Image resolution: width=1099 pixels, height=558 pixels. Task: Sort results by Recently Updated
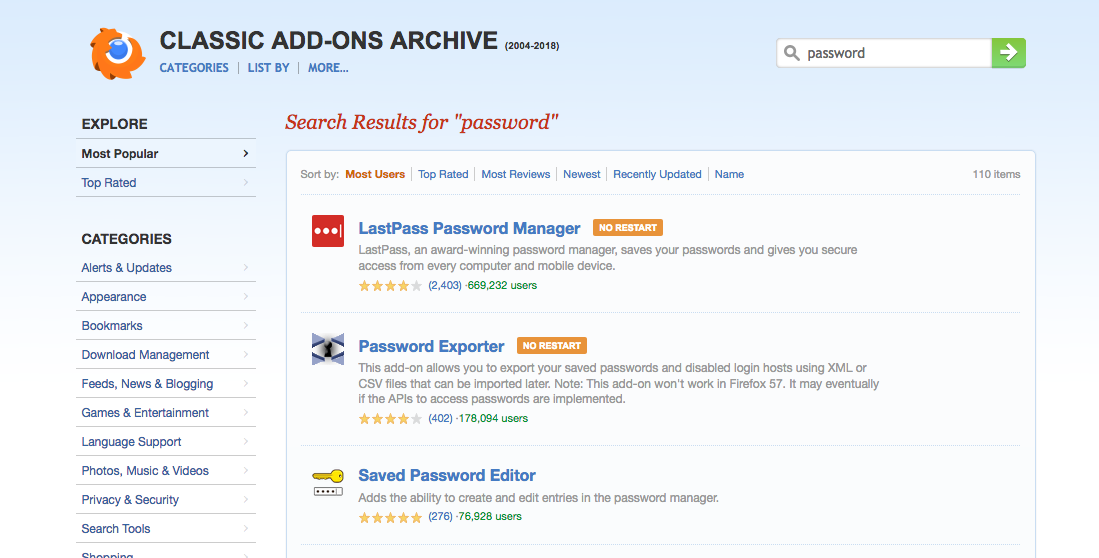coord(657,174)
